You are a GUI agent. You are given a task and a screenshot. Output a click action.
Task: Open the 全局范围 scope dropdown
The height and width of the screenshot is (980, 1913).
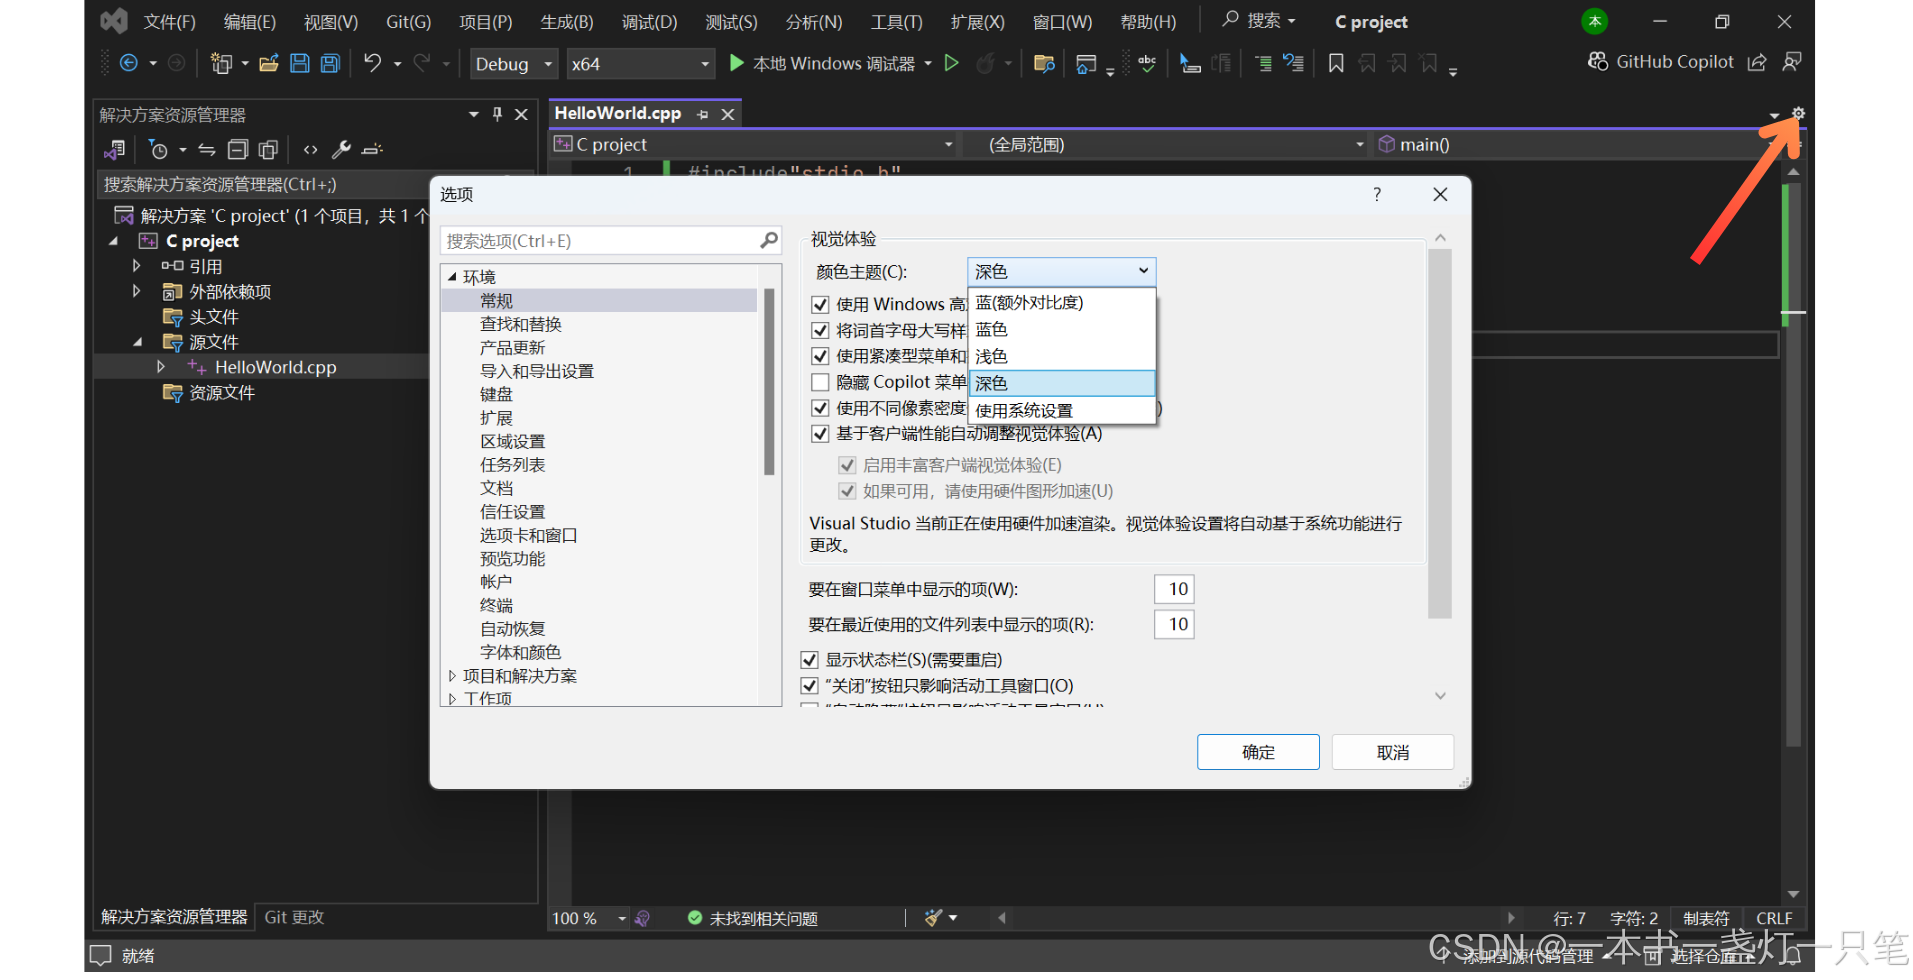[x=1167, y=145]
